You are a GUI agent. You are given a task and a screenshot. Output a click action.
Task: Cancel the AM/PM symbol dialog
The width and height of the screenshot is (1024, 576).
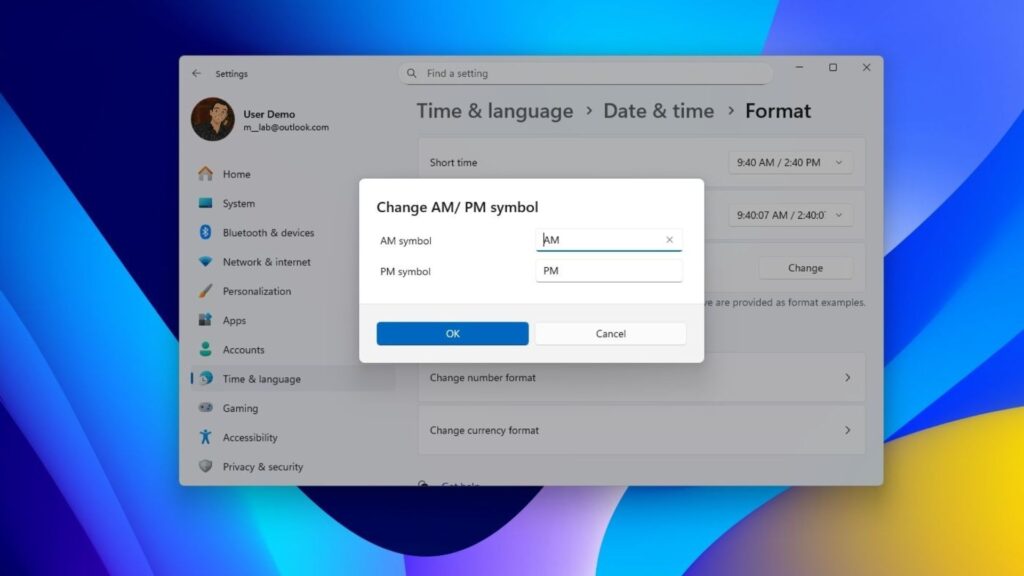(x=611, y=334)
